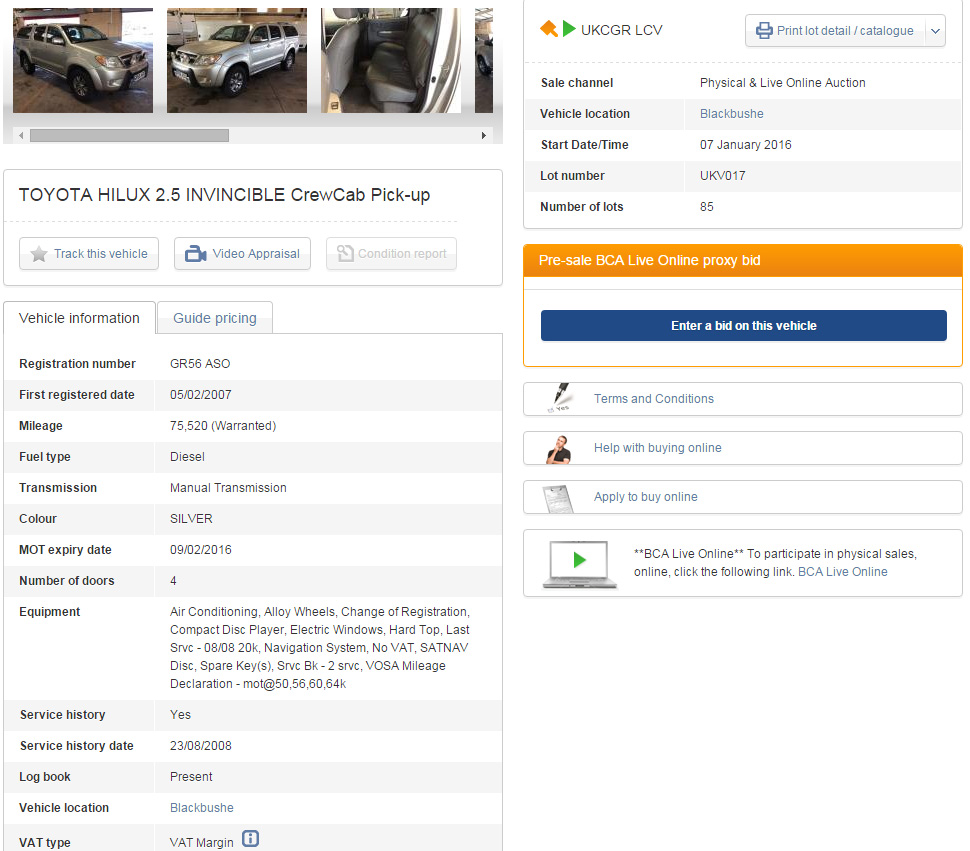Print lot detail / catalogue
970x851 pixels.
pos(836,31)
